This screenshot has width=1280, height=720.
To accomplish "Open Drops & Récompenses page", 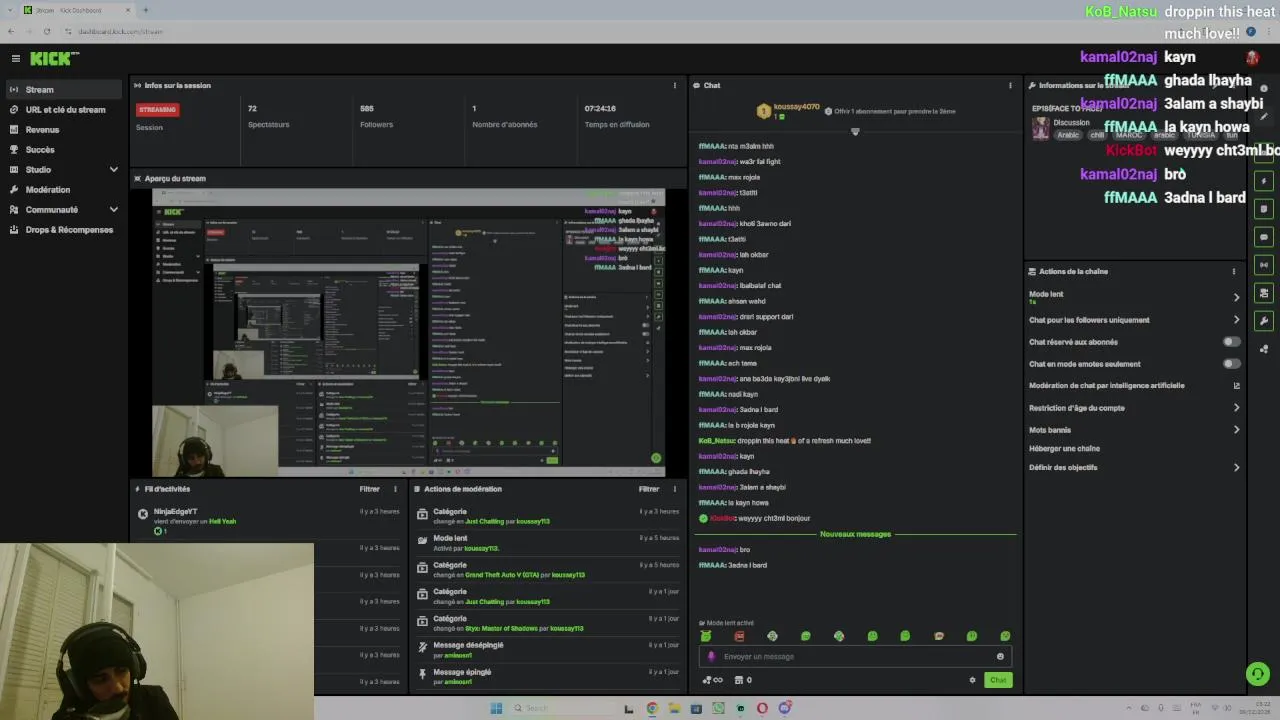I will [64, 230].
